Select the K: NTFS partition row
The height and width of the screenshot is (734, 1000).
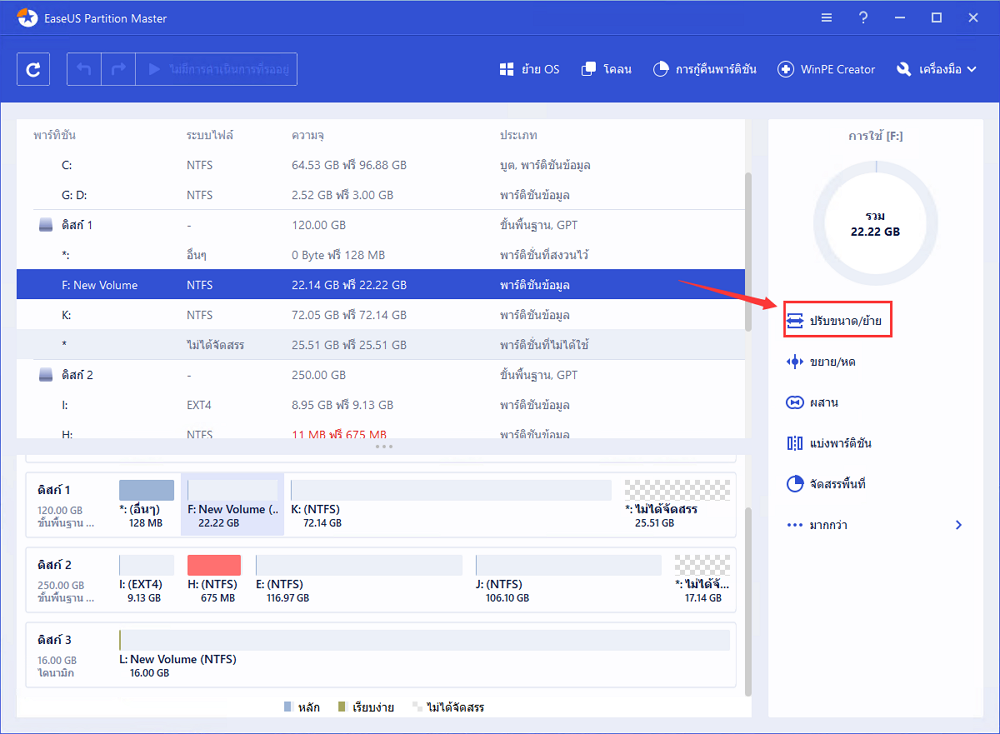tap(381, 315)
